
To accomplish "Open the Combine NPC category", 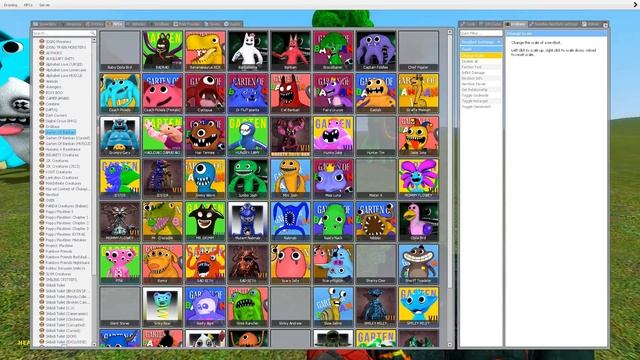I will (x=52, y=104).
